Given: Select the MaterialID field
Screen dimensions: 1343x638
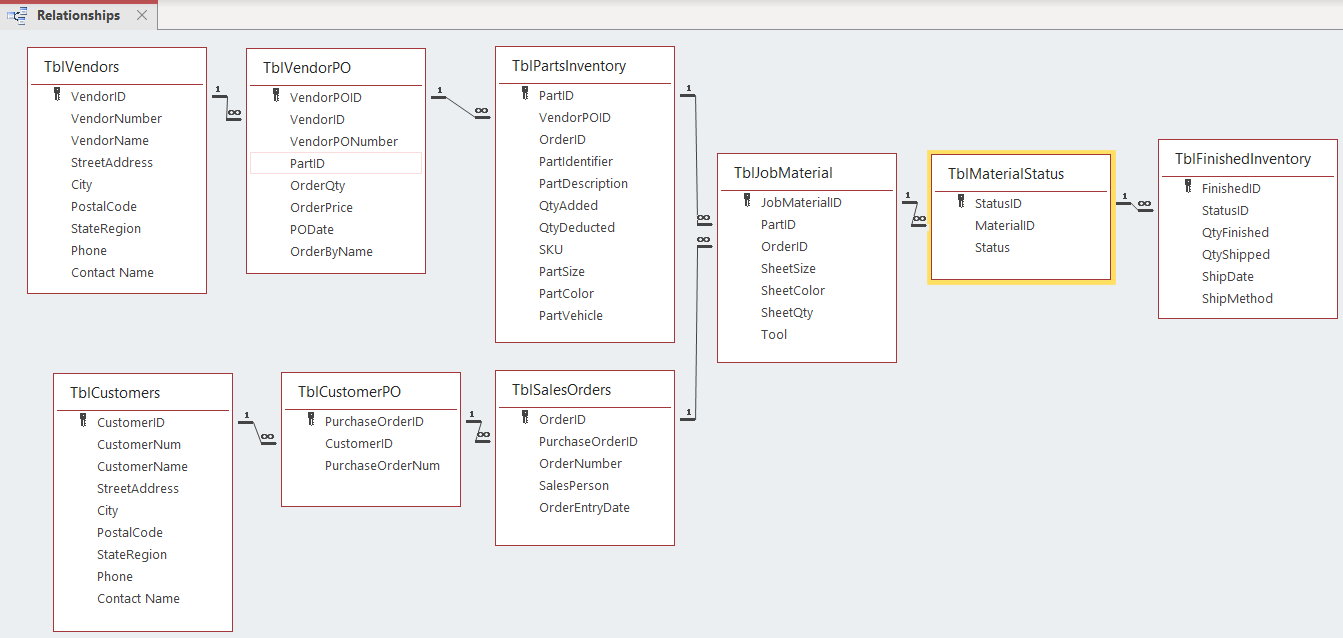Looking at the screenshot, I should [x=1005, y=225].
